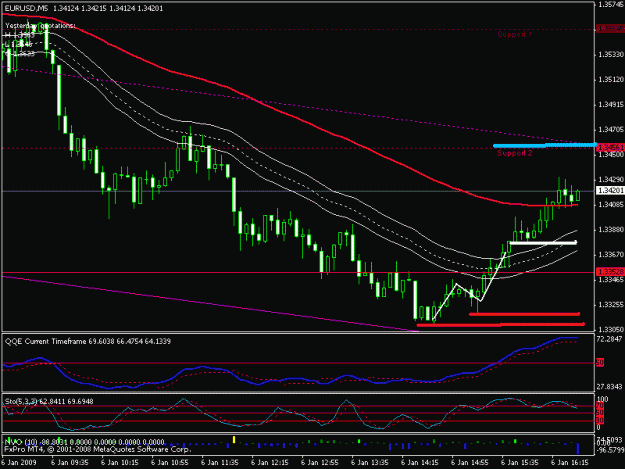The image size is (625, 469).
Task: Click price scale value 1.34705
Action: 611,130
